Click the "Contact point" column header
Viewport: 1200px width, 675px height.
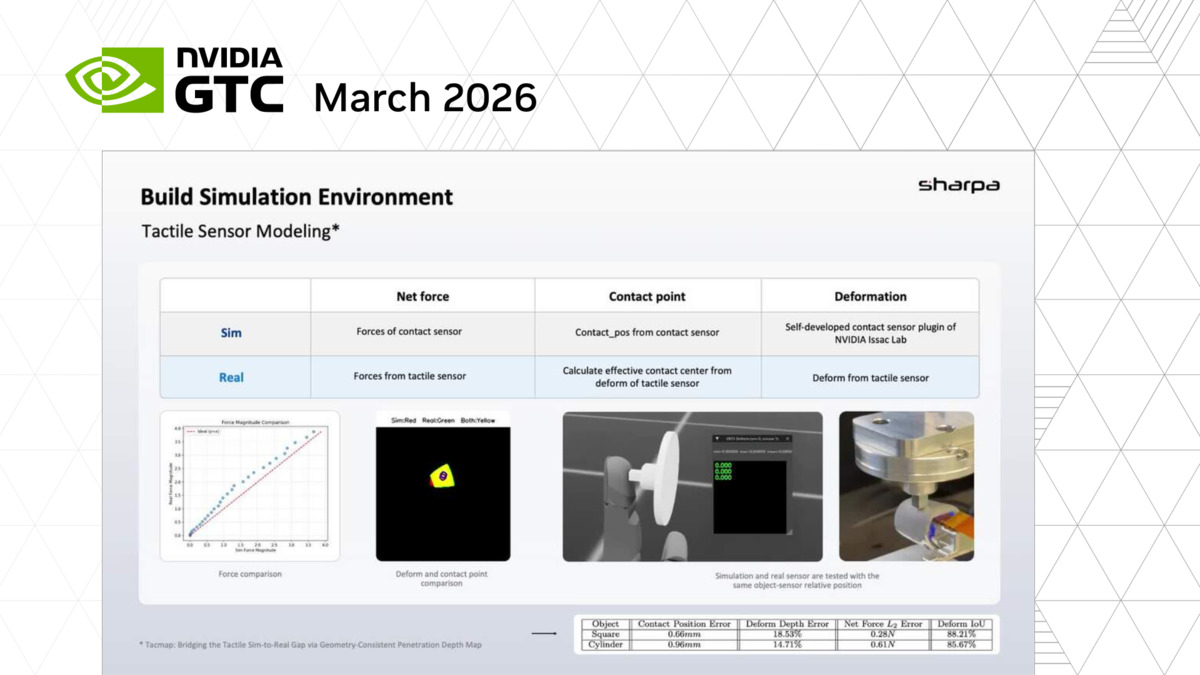point(647,296)
